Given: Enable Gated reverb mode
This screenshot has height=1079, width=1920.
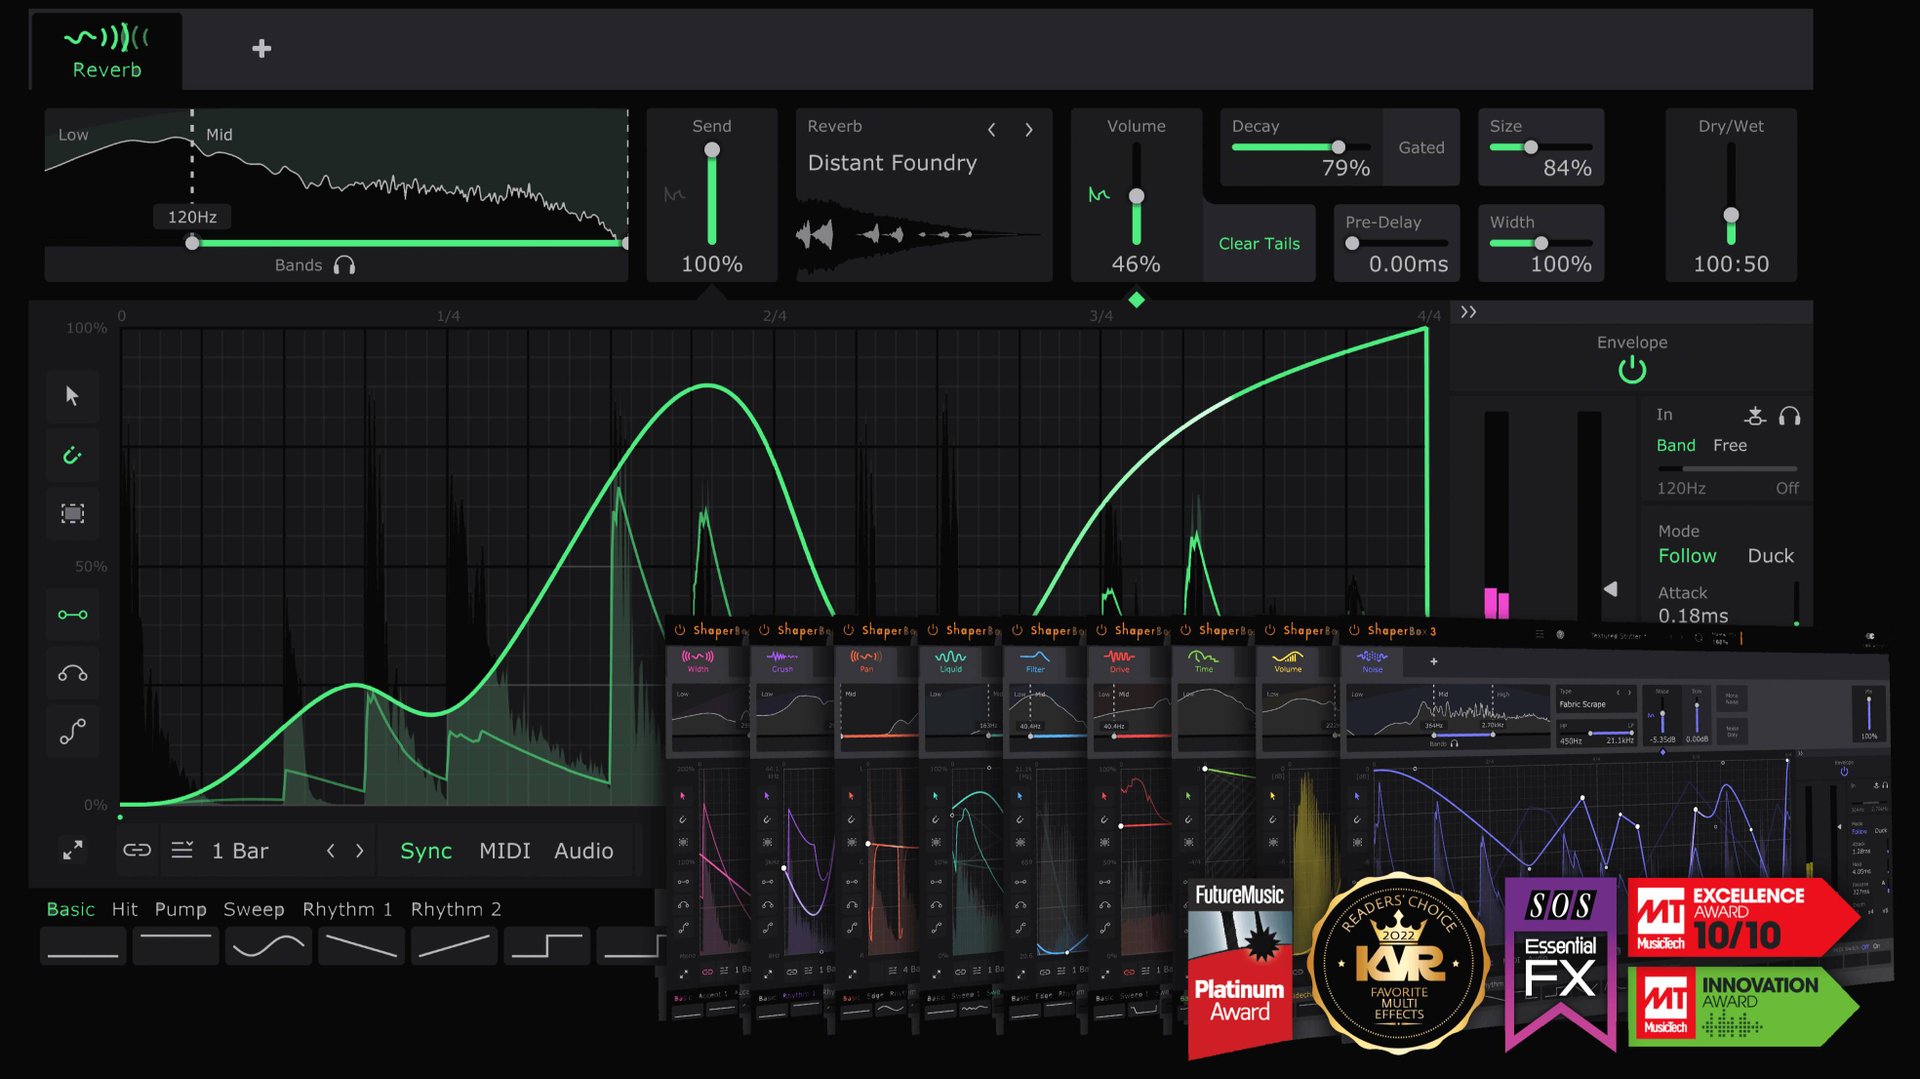Looking at the screenshot, I should click(1421, 147).
